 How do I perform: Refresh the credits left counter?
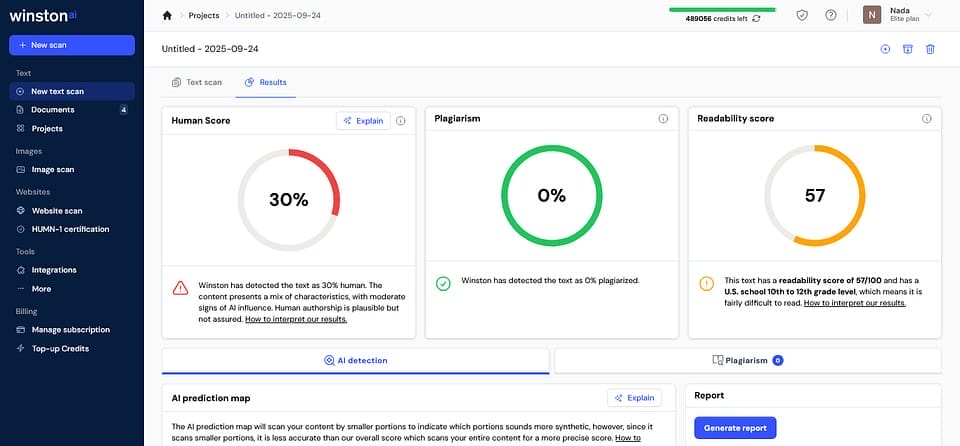coord(757,19)
